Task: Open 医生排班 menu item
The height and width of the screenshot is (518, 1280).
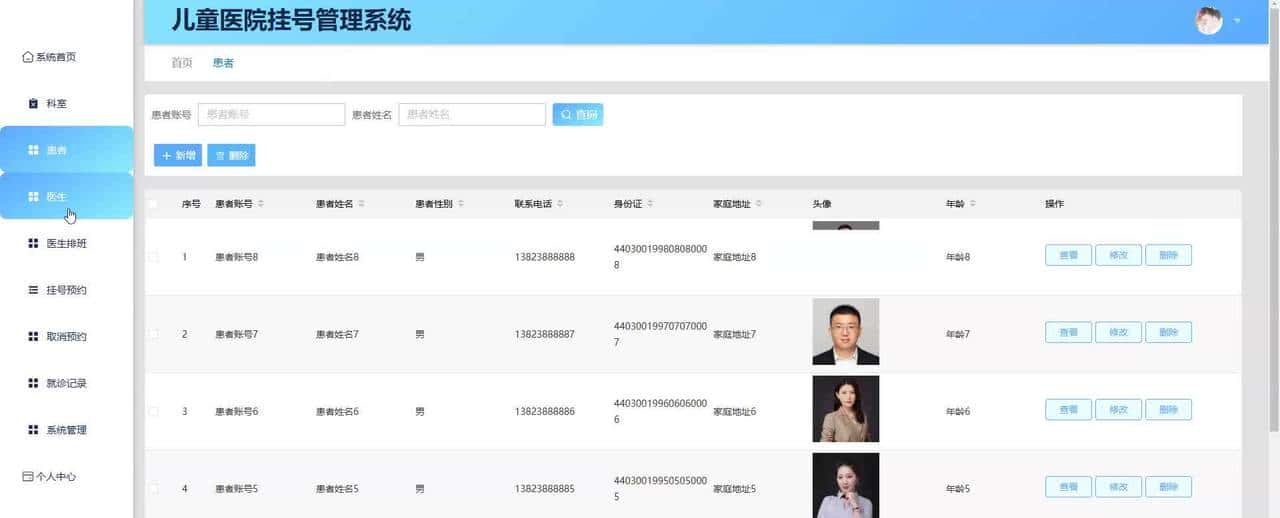Action: 66,243
